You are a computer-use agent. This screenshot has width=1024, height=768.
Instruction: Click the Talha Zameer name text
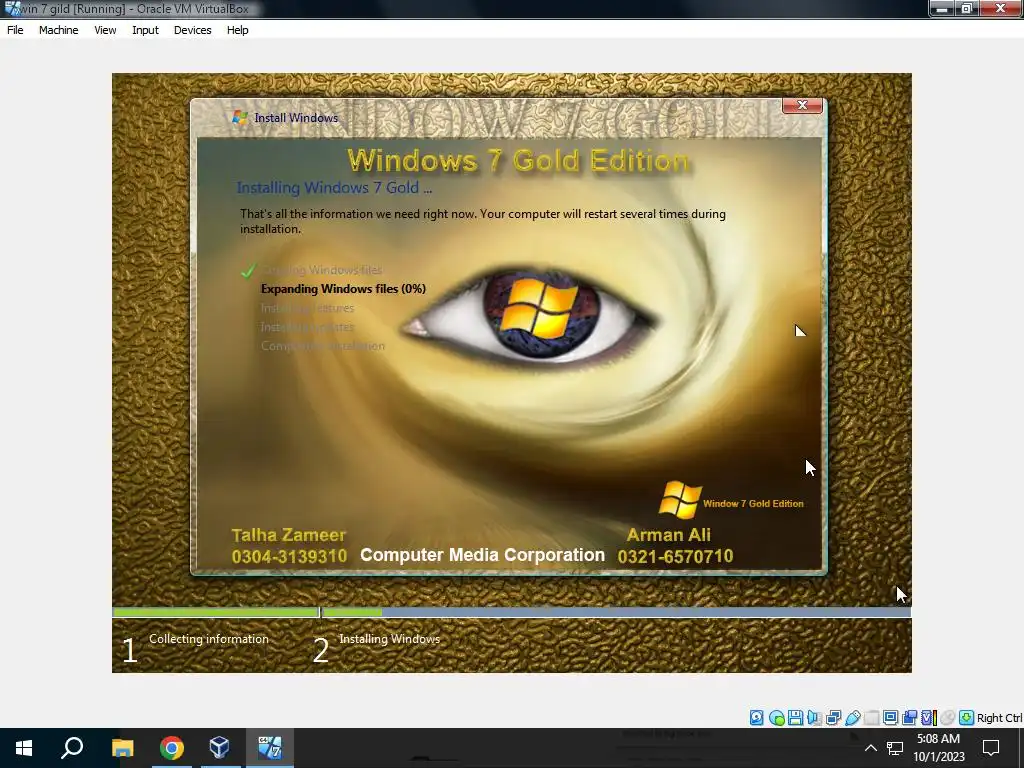pos(289,536)
